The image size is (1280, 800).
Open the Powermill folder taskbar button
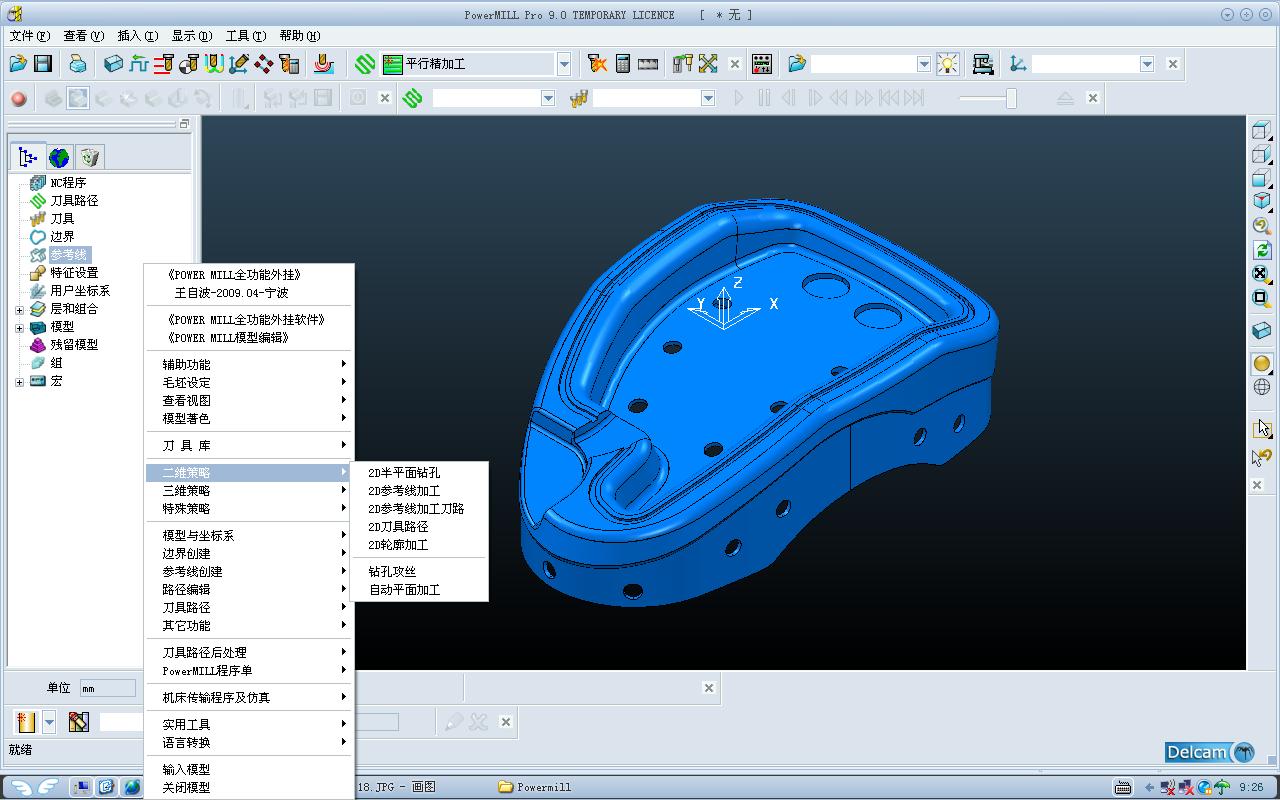point(536,787)
